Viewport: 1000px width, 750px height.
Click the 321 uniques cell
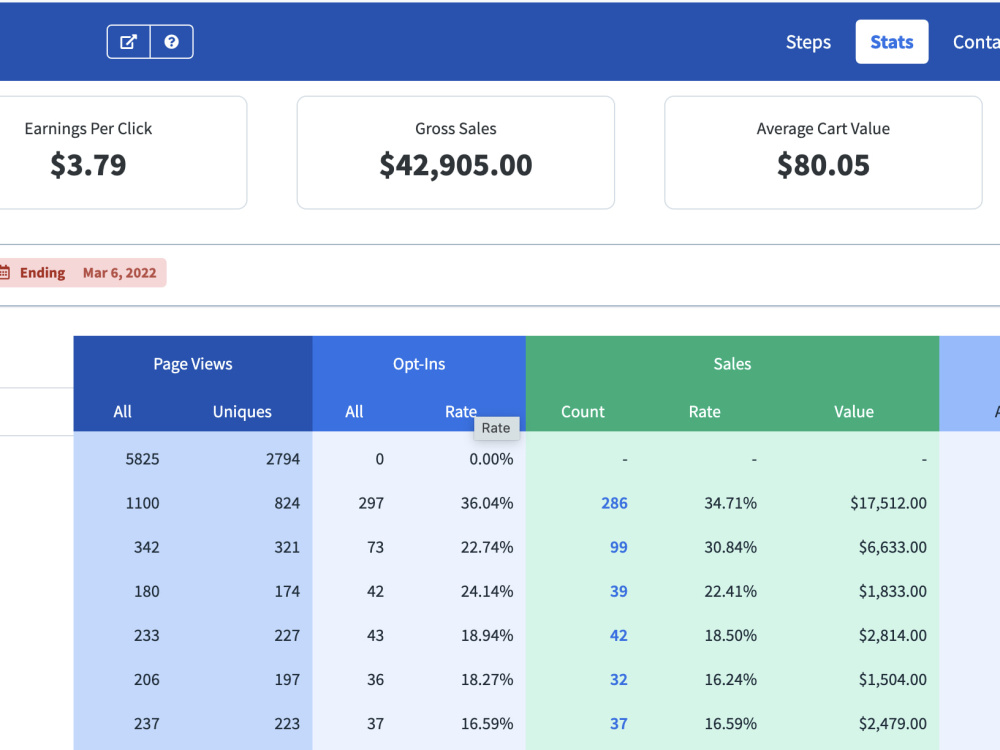coord(287,547)
